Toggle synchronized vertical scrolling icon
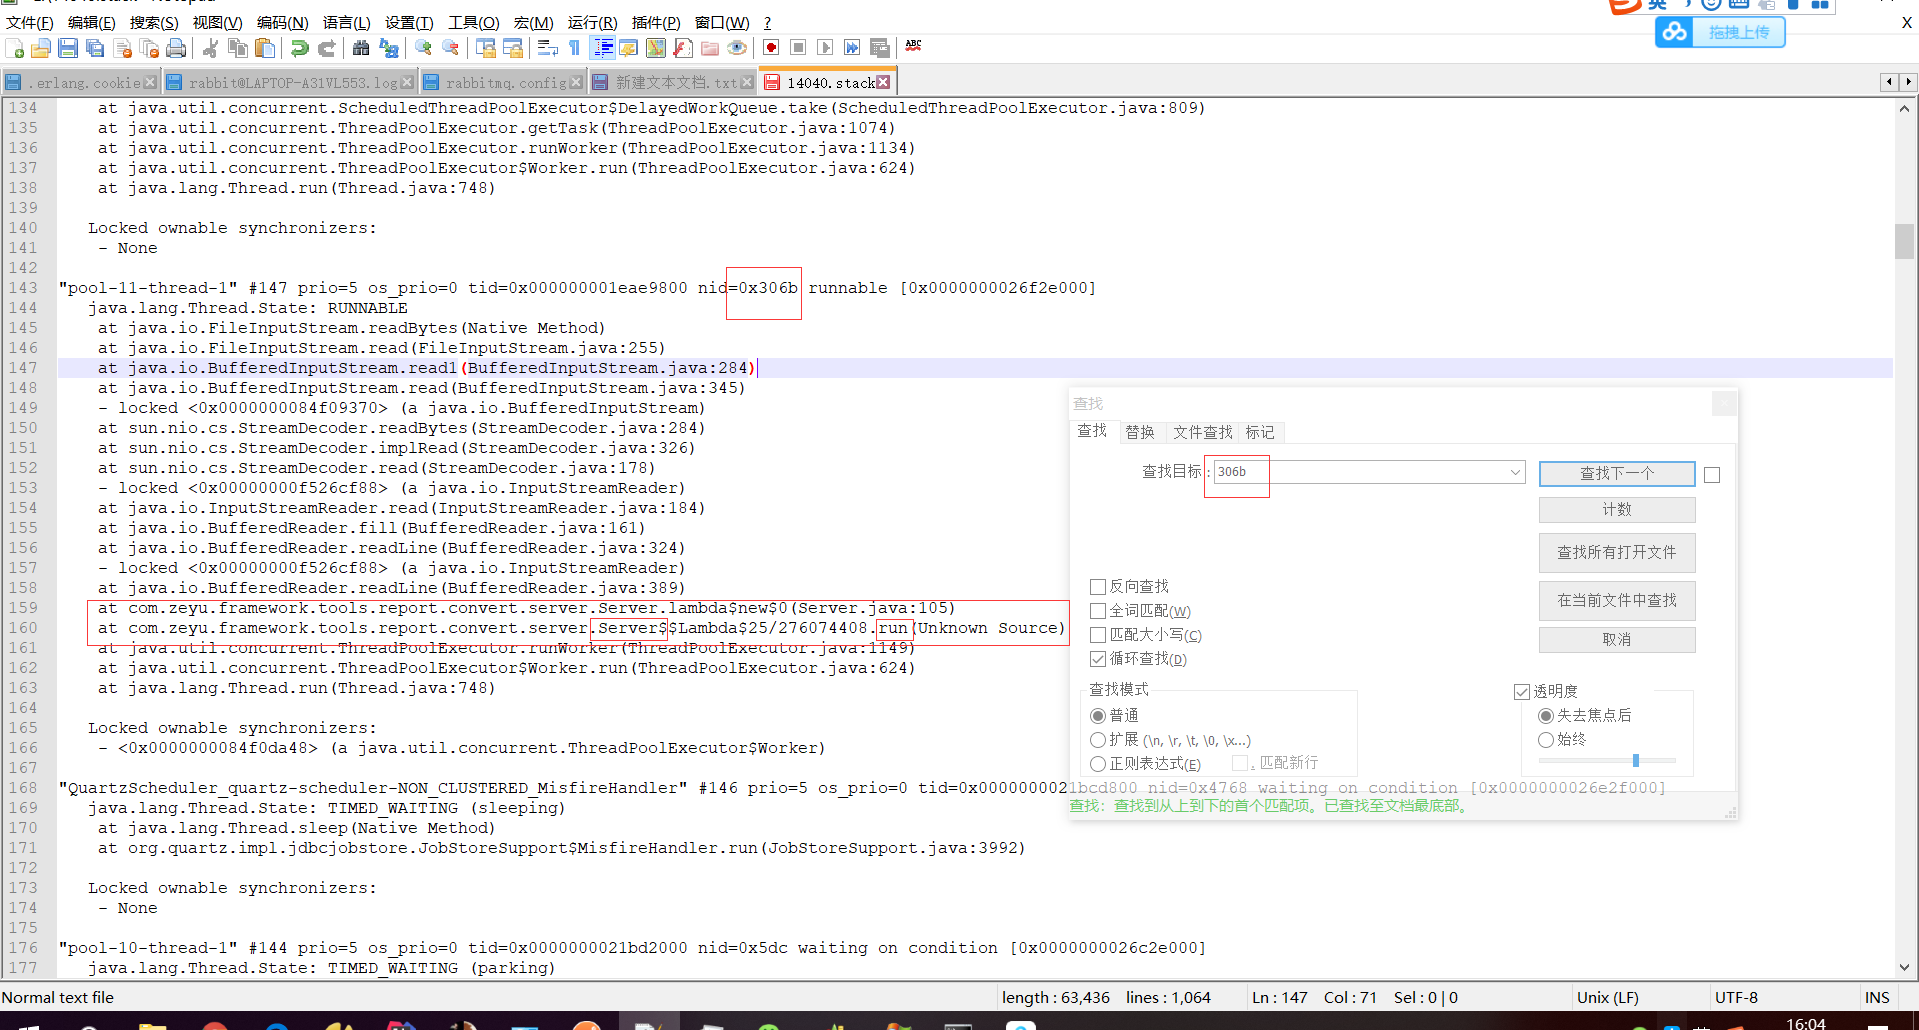Screen dimensions: 1919x1030 [x=486, y=48]
